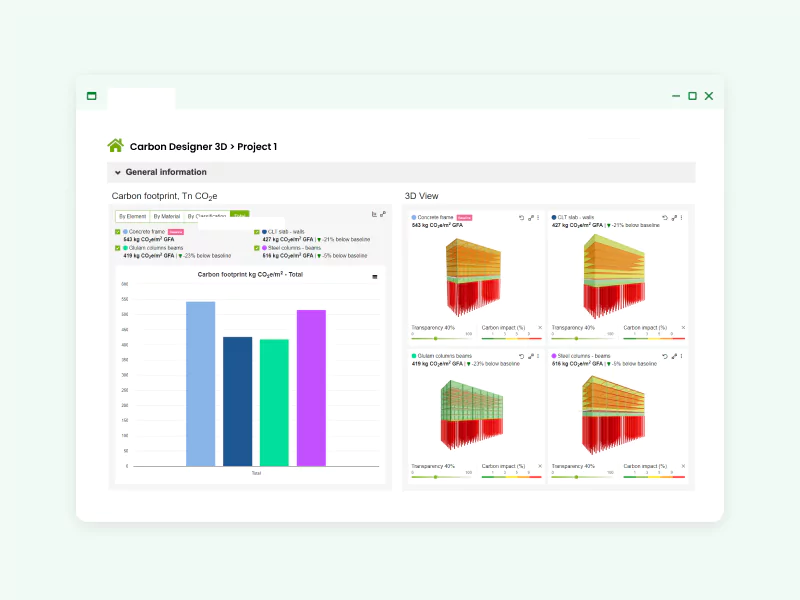
Task: Select the By Material tab
Action: pos(166,216)
